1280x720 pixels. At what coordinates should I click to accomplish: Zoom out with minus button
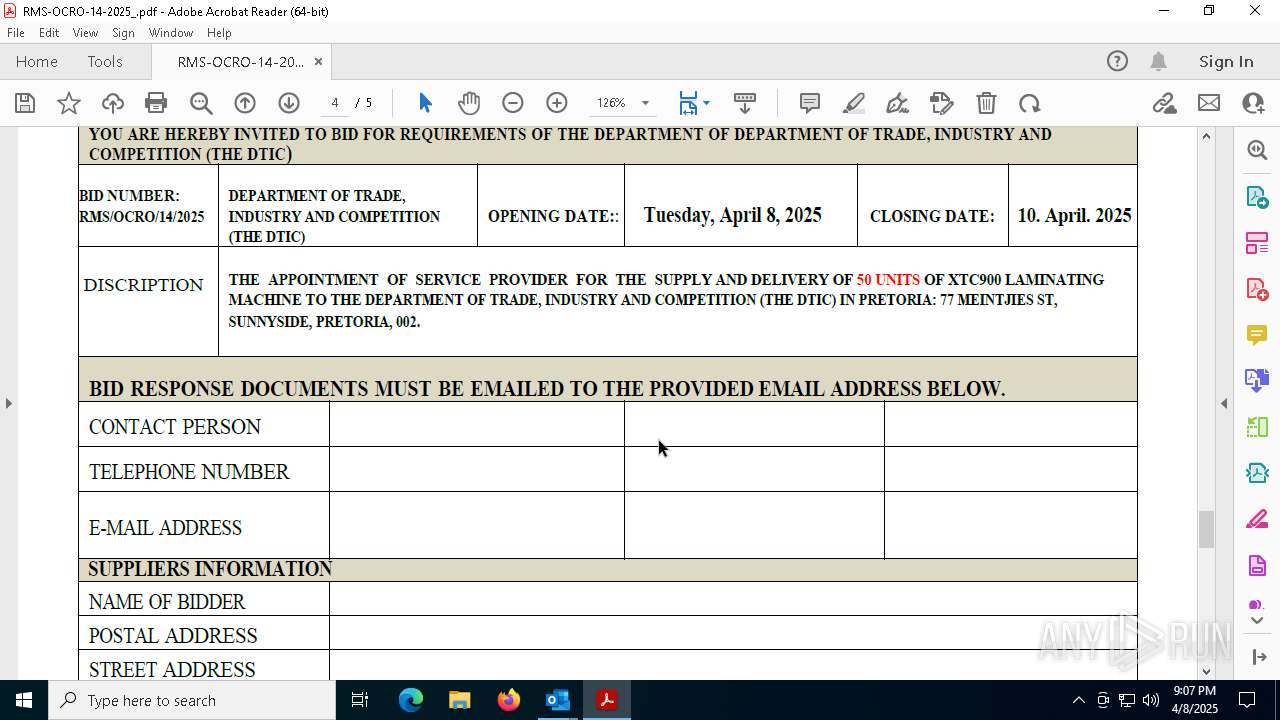tap(513, 103)
